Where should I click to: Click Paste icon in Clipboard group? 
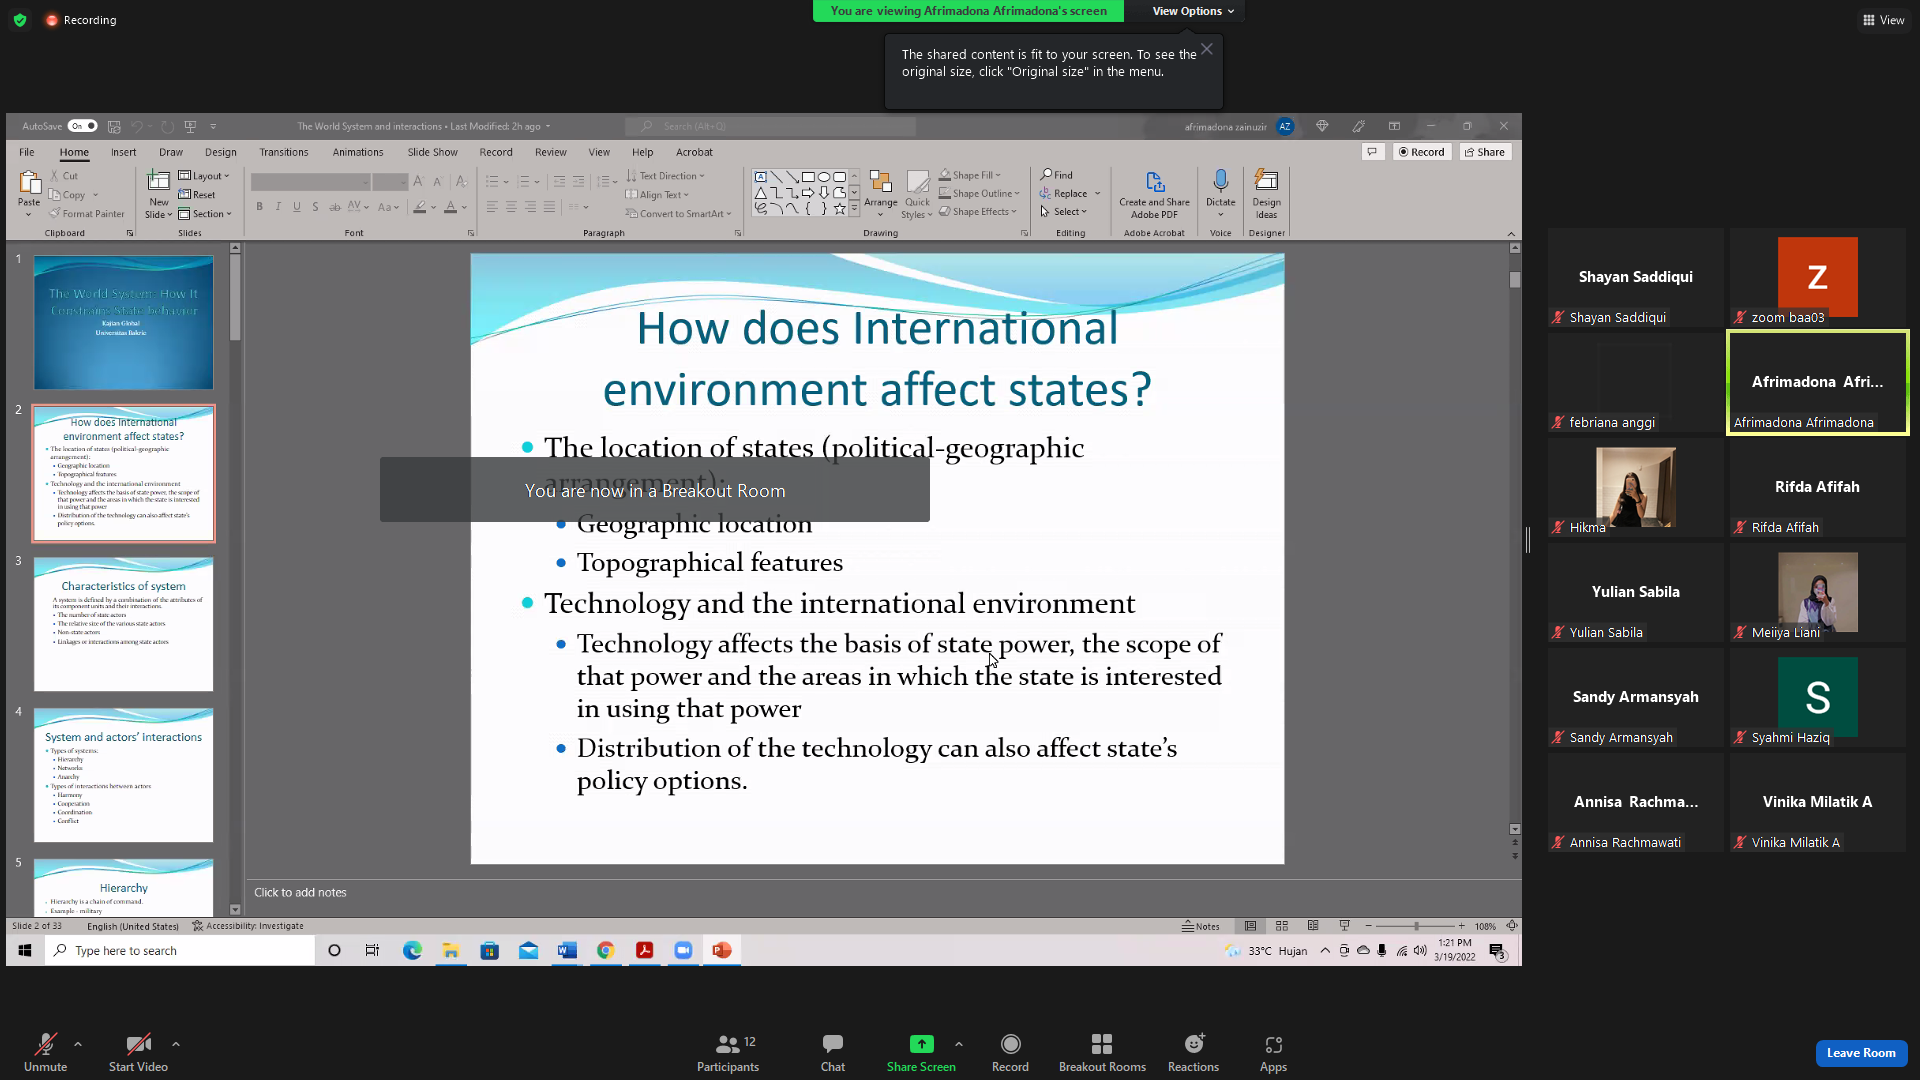[x=29, y=184]
